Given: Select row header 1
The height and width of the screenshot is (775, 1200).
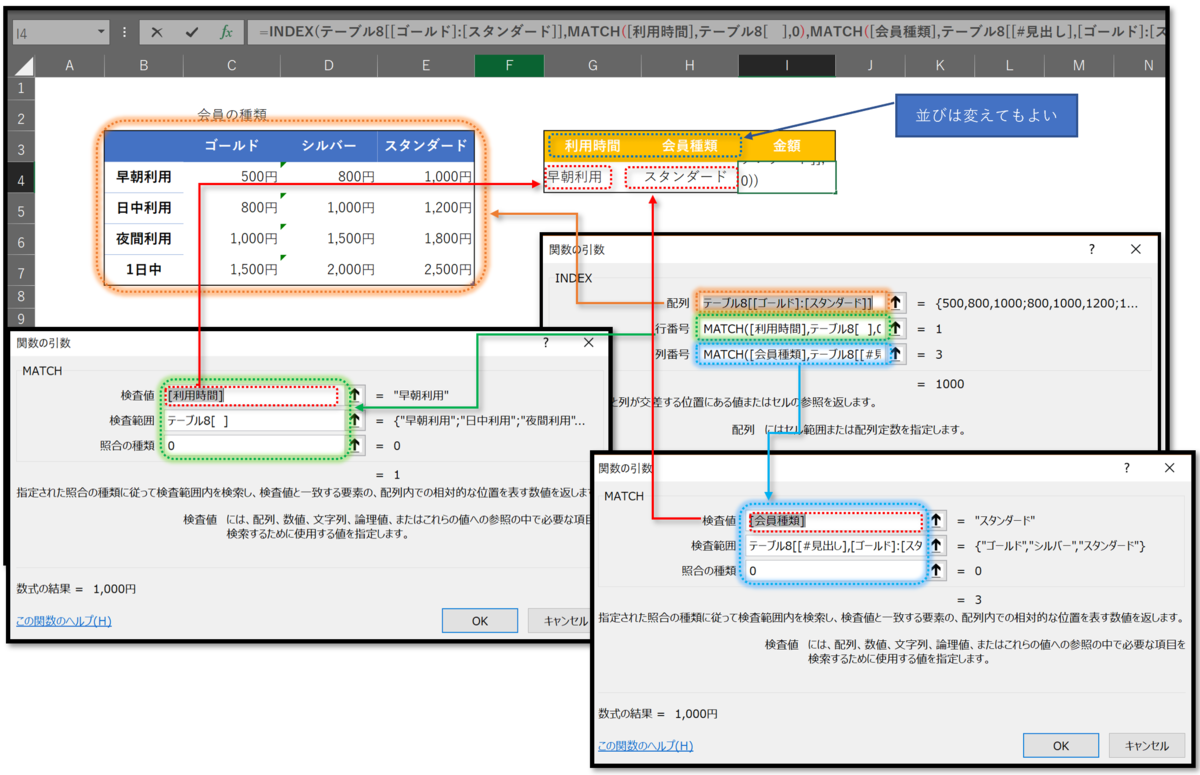Looking at the screenshot, I should point(20,88).
